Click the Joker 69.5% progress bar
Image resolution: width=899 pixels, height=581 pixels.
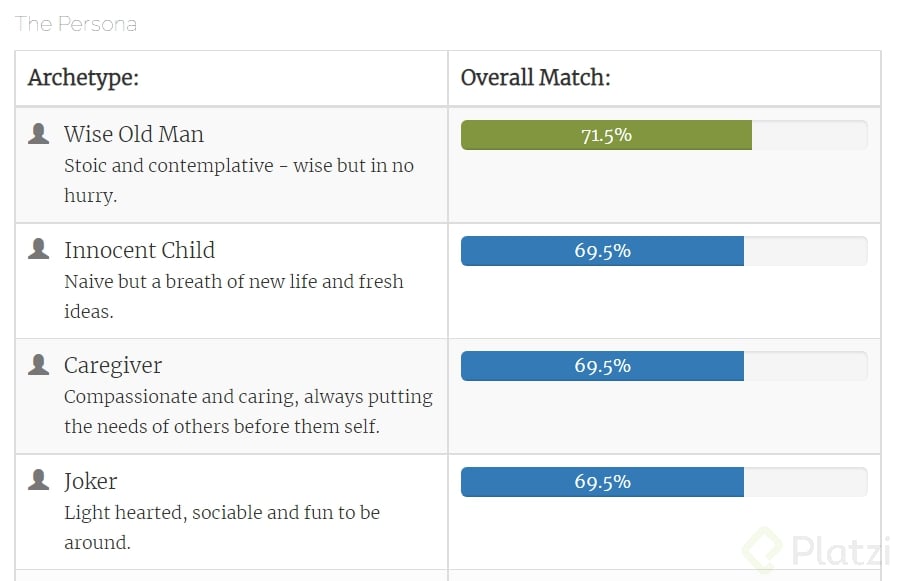602,482
